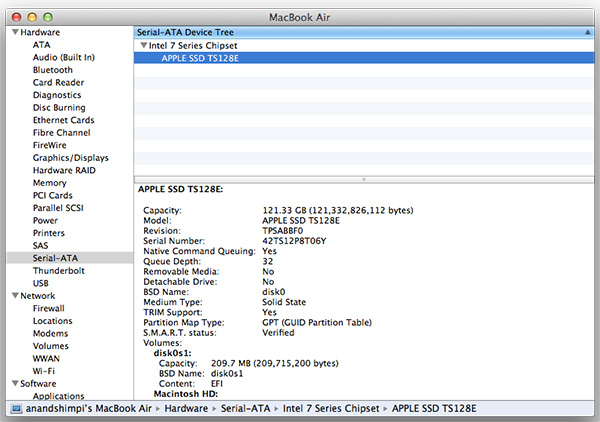Select Disc Burning in the sidebar
Viewport: 600px width, 422px height.
pyautogui.click(x=59, y=108)
